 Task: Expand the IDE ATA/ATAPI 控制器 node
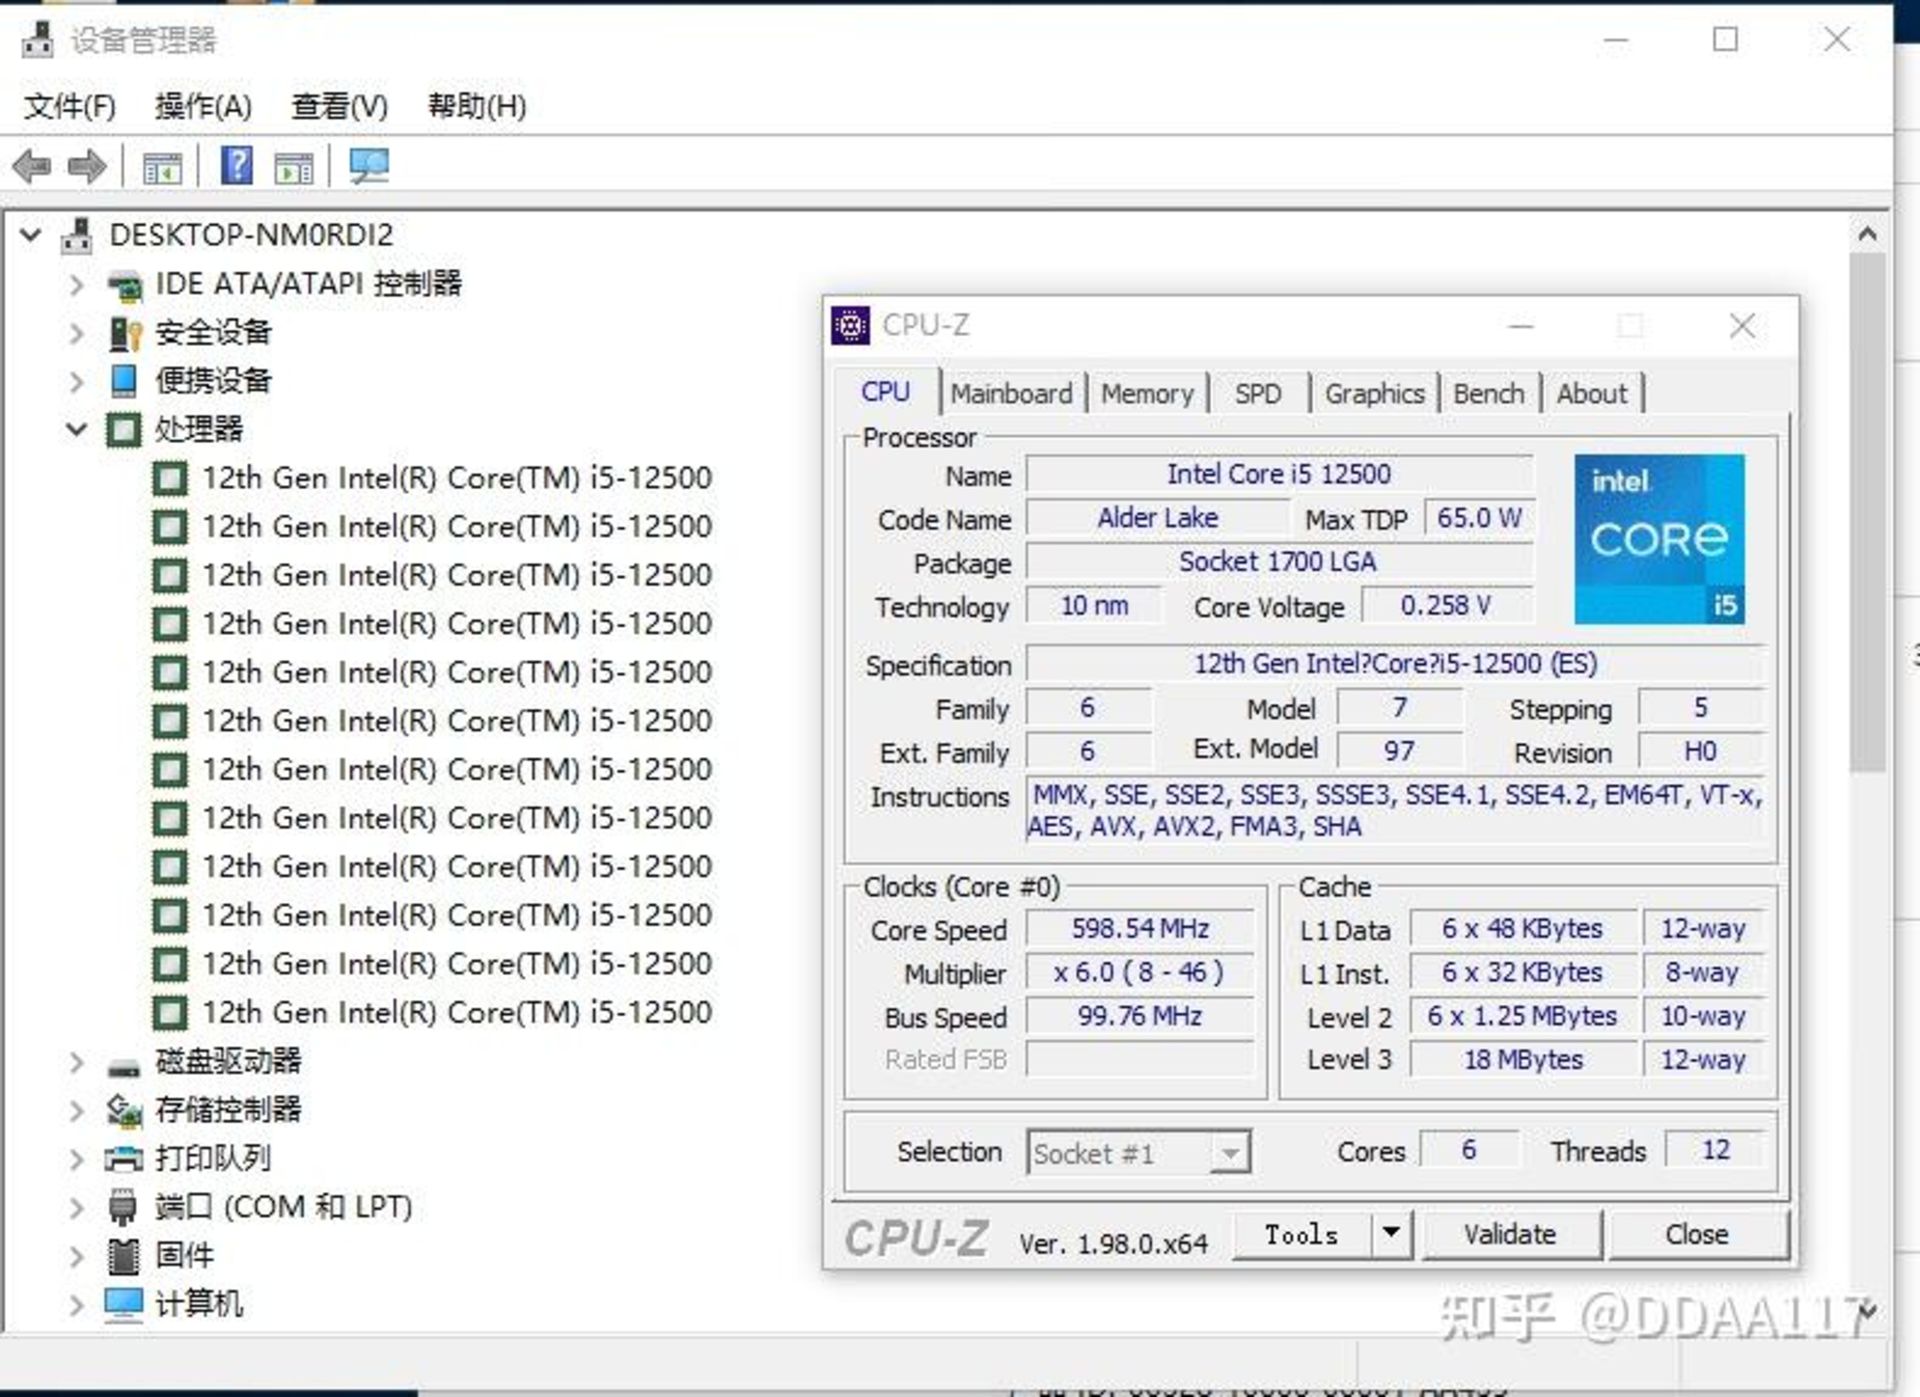tap(78, 284)
